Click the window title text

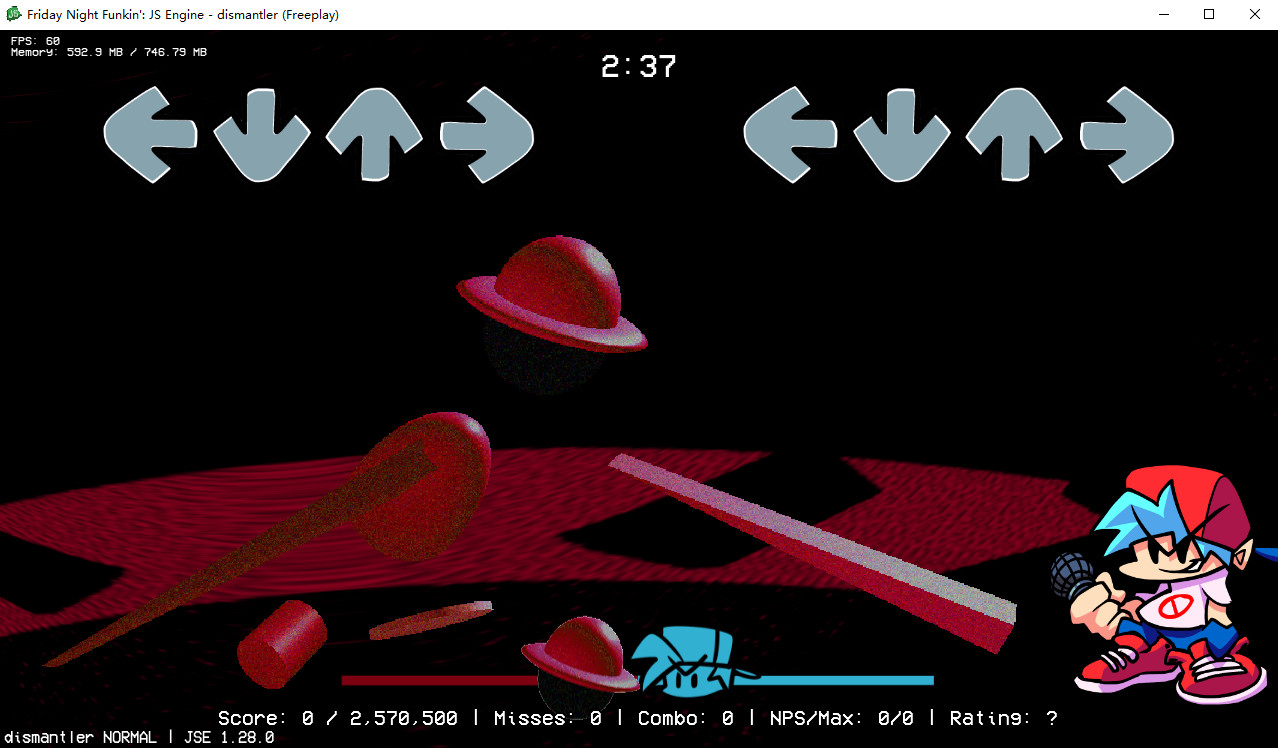click(x=183, y=14)
